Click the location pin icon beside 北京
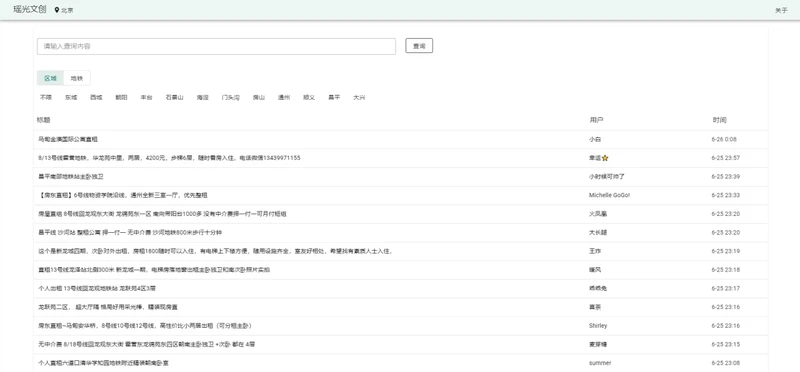 click(57, 10)
